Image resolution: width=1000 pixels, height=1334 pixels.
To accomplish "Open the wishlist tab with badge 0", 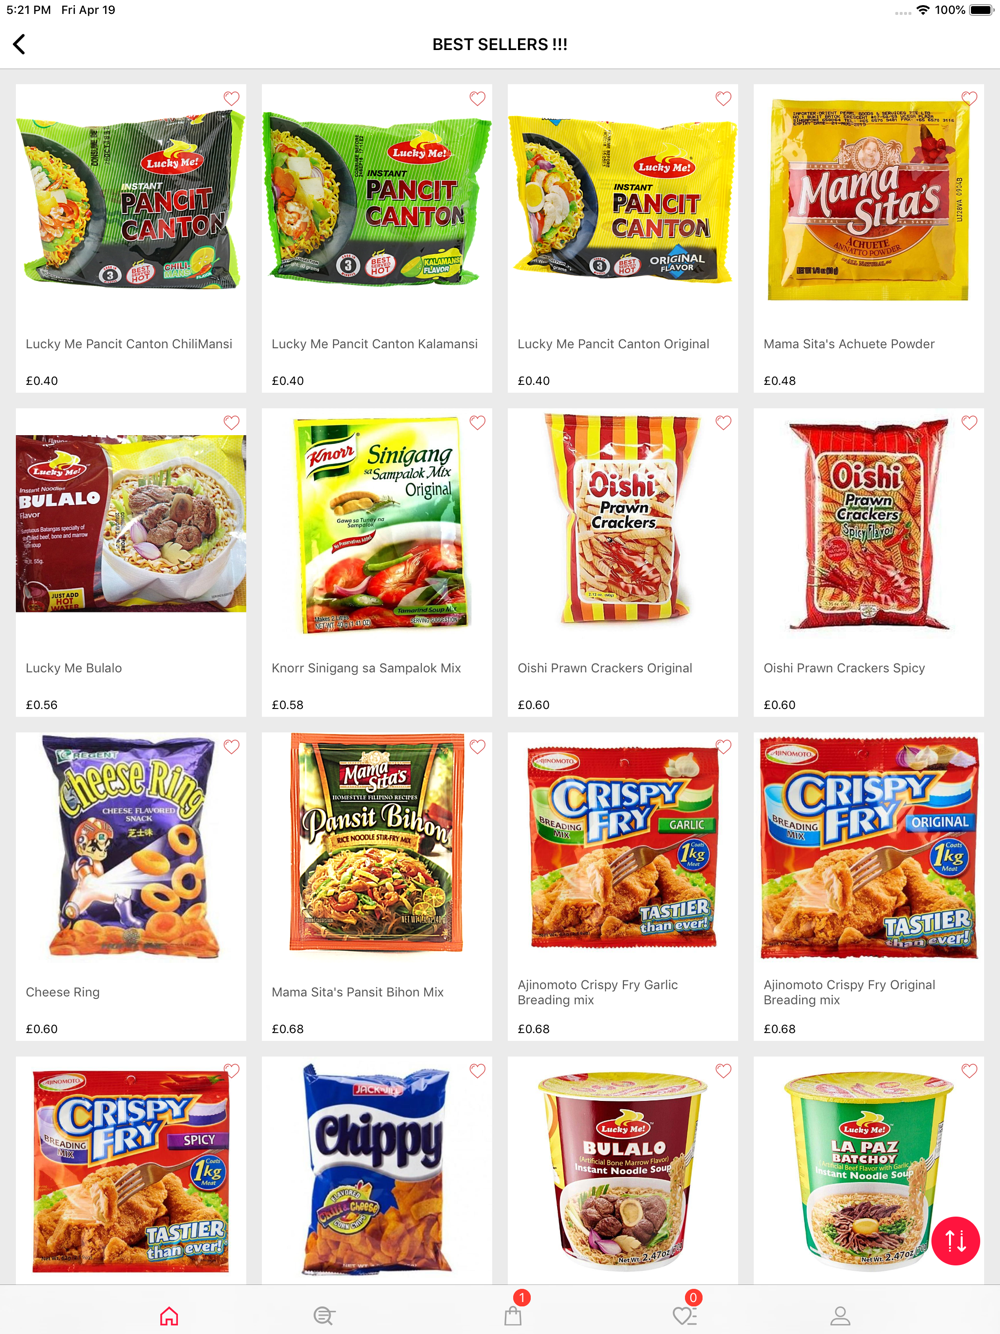I will 685,1314.
